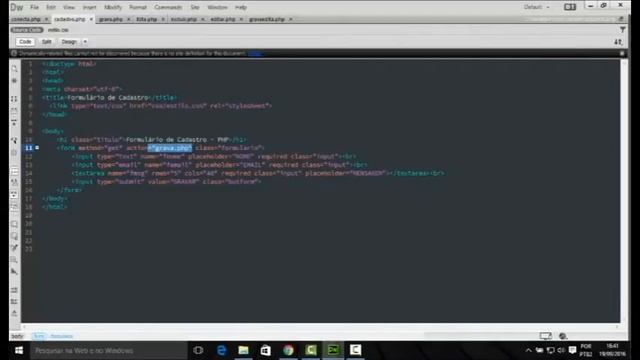This screenshot has height=360, width=640.
Task: Switch to the last document tab, gravaedita.php
Action: [267, 19]
